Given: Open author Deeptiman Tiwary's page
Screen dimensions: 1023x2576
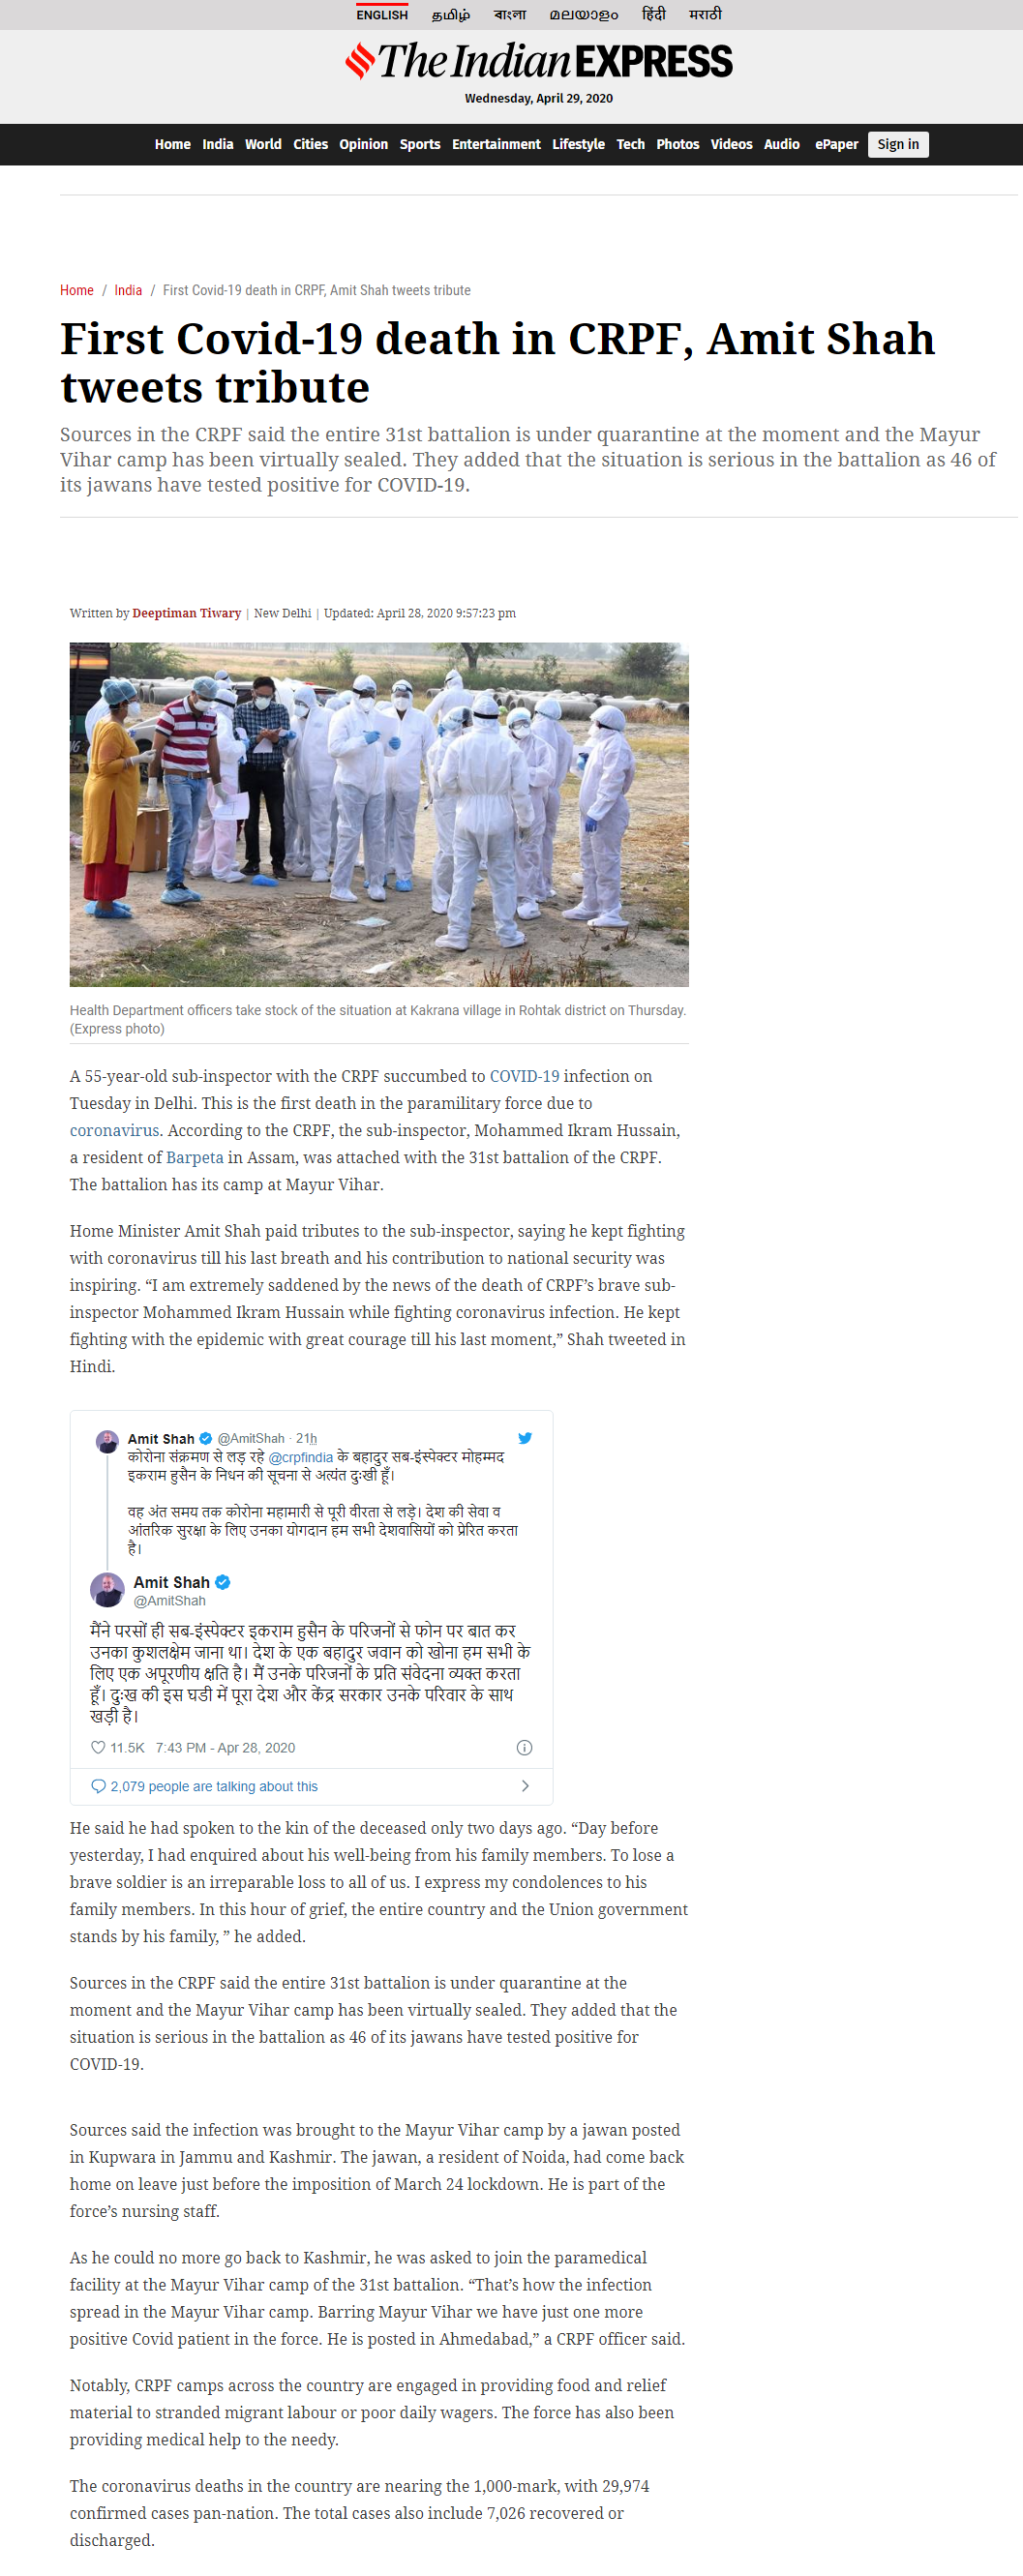Looking at the screenshot, I should tap(186, 613).
